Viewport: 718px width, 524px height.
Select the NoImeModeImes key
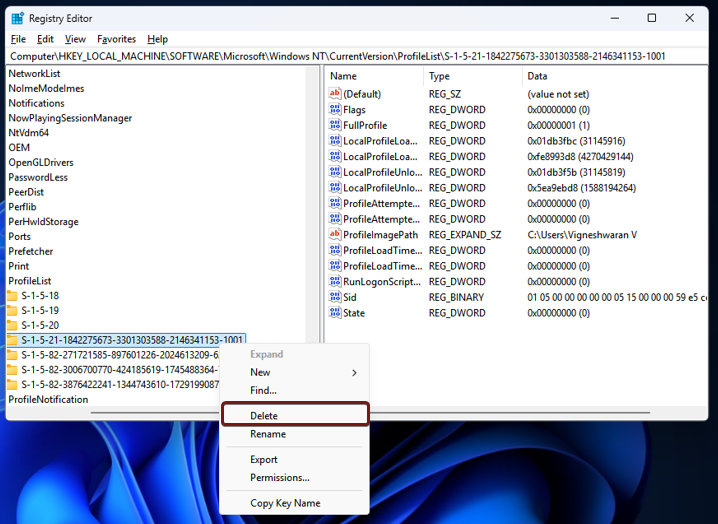tap(46, 88)
